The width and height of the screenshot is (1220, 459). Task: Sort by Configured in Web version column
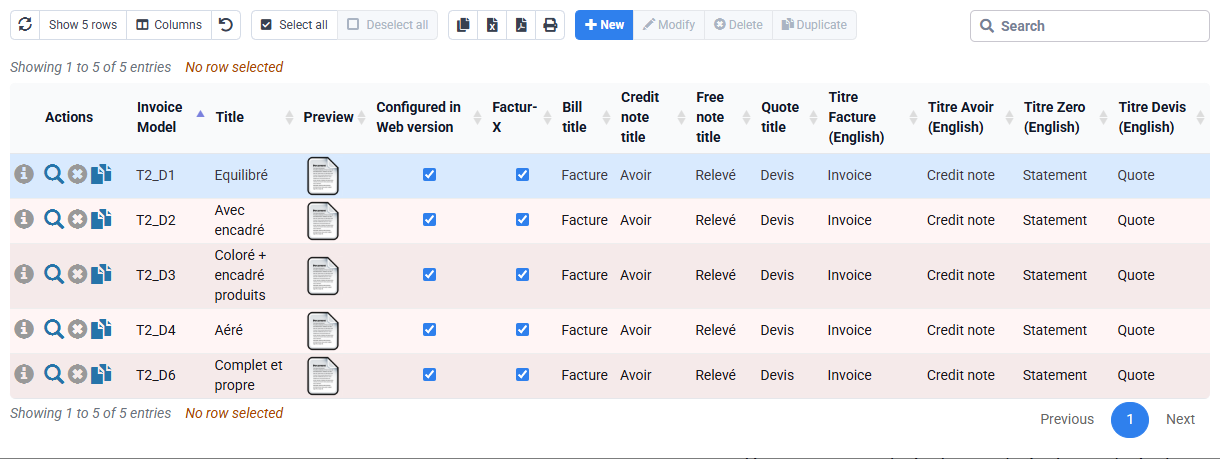427,117
